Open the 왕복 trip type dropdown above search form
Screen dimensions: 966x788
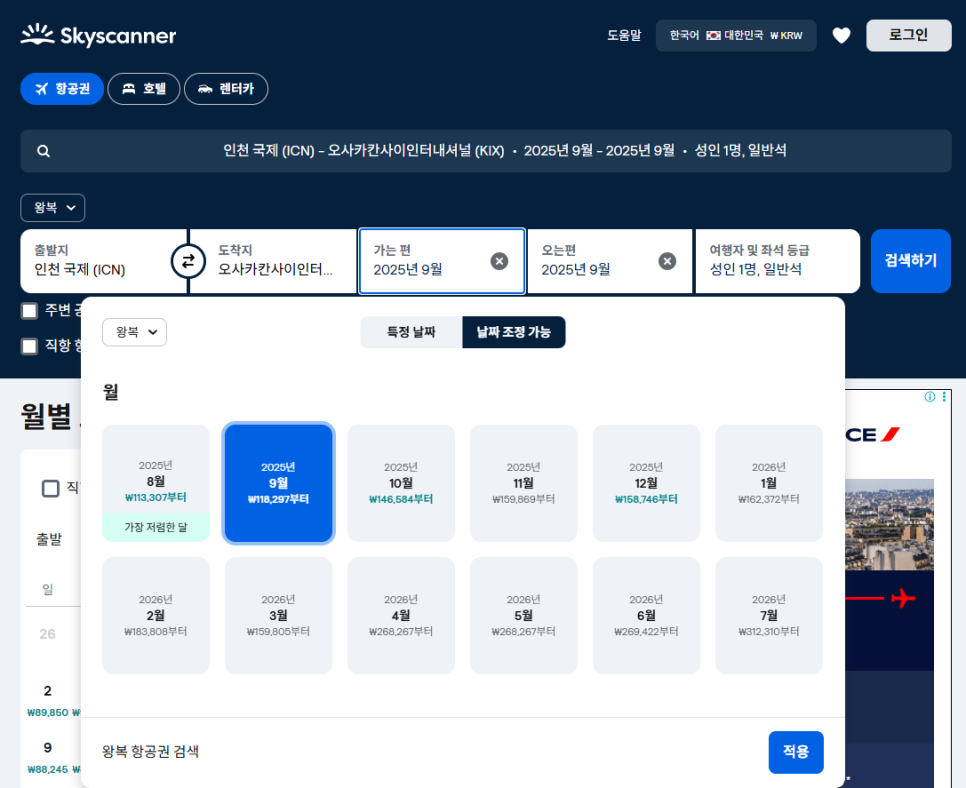(x=53, y=208)
